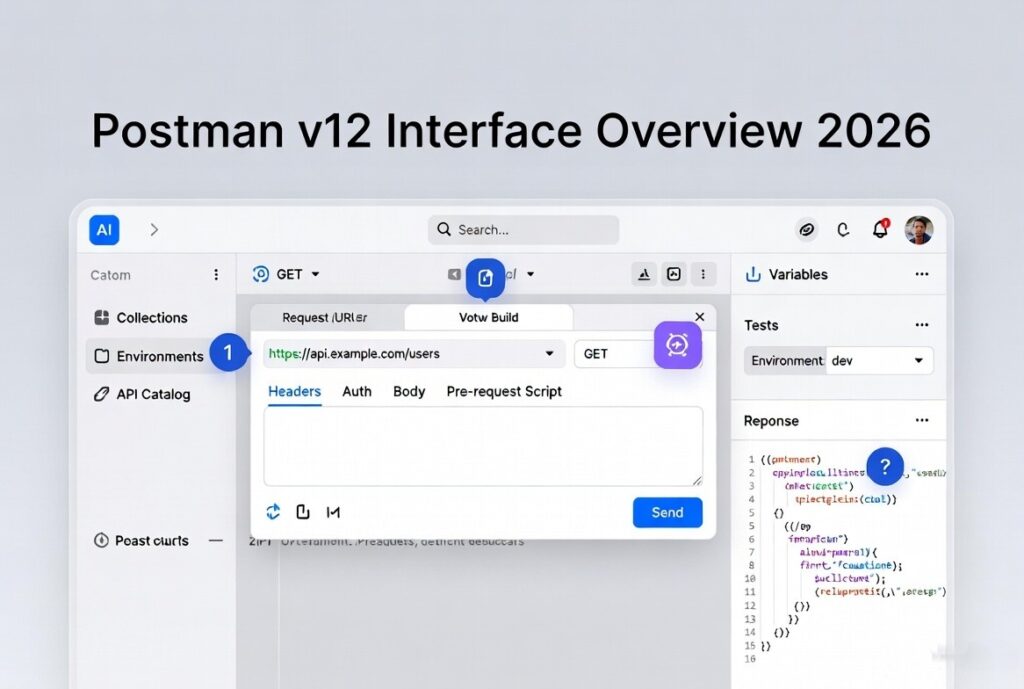This screenshot has height=689, width=1024.
Task: Open the Reponse panel more options
Action: point(921,421)
